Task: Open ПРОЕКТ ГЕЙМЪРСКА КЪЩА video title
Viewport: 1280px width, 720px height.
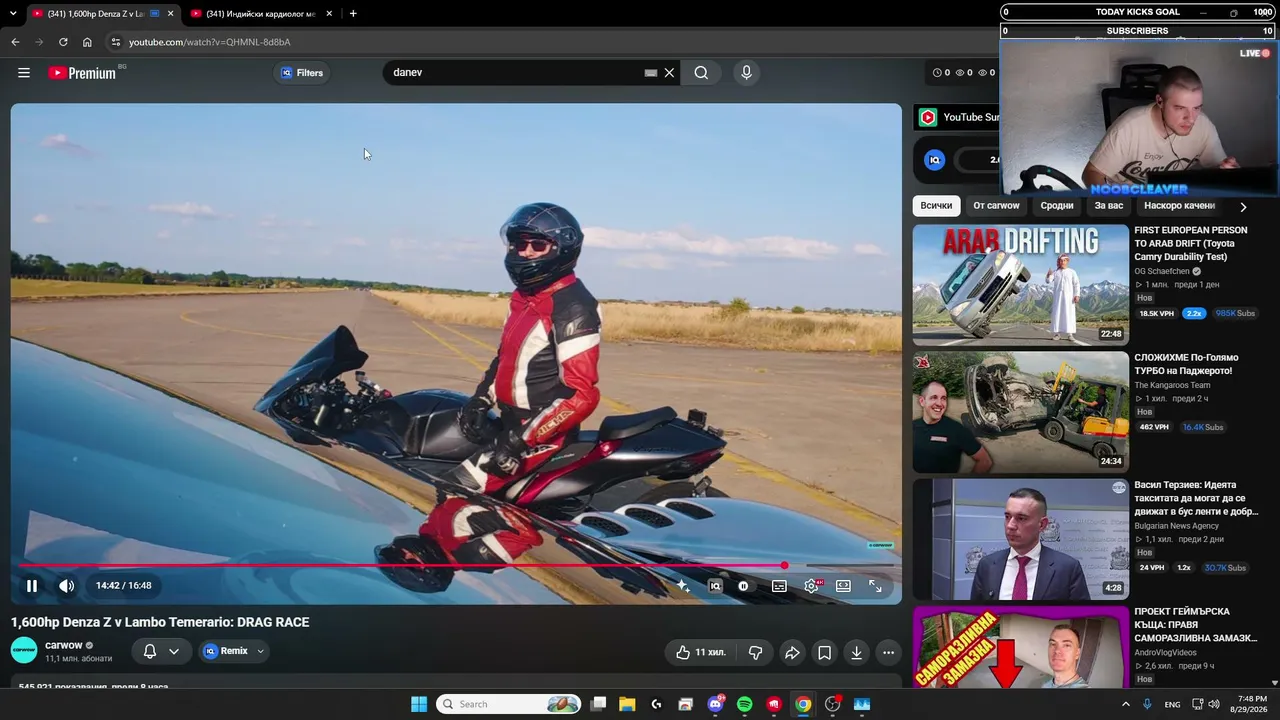Action: coord(1196,624)
